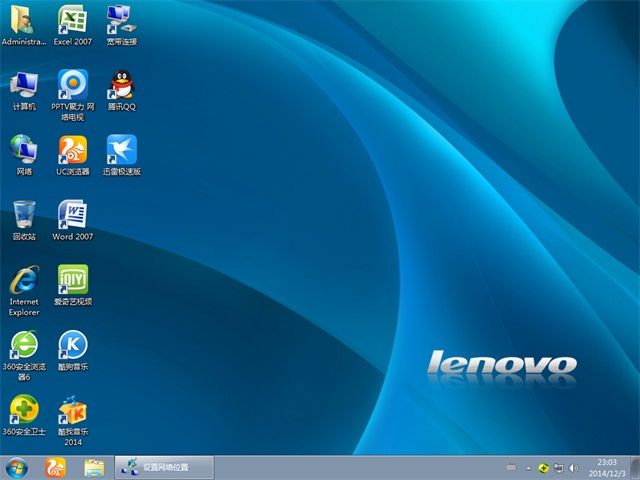
Task: Click the UC Browser desktop icon
Action: [72, 150]
